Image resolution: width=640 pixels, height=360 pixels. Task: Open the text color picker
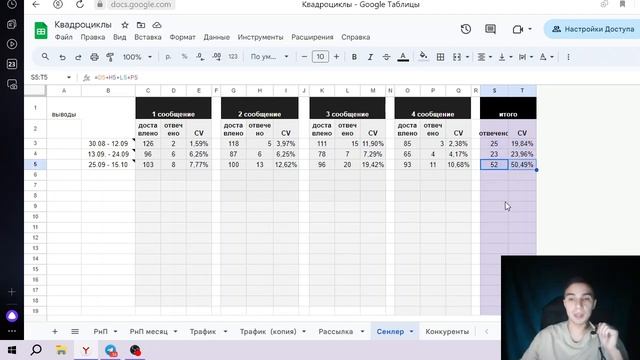403,57
